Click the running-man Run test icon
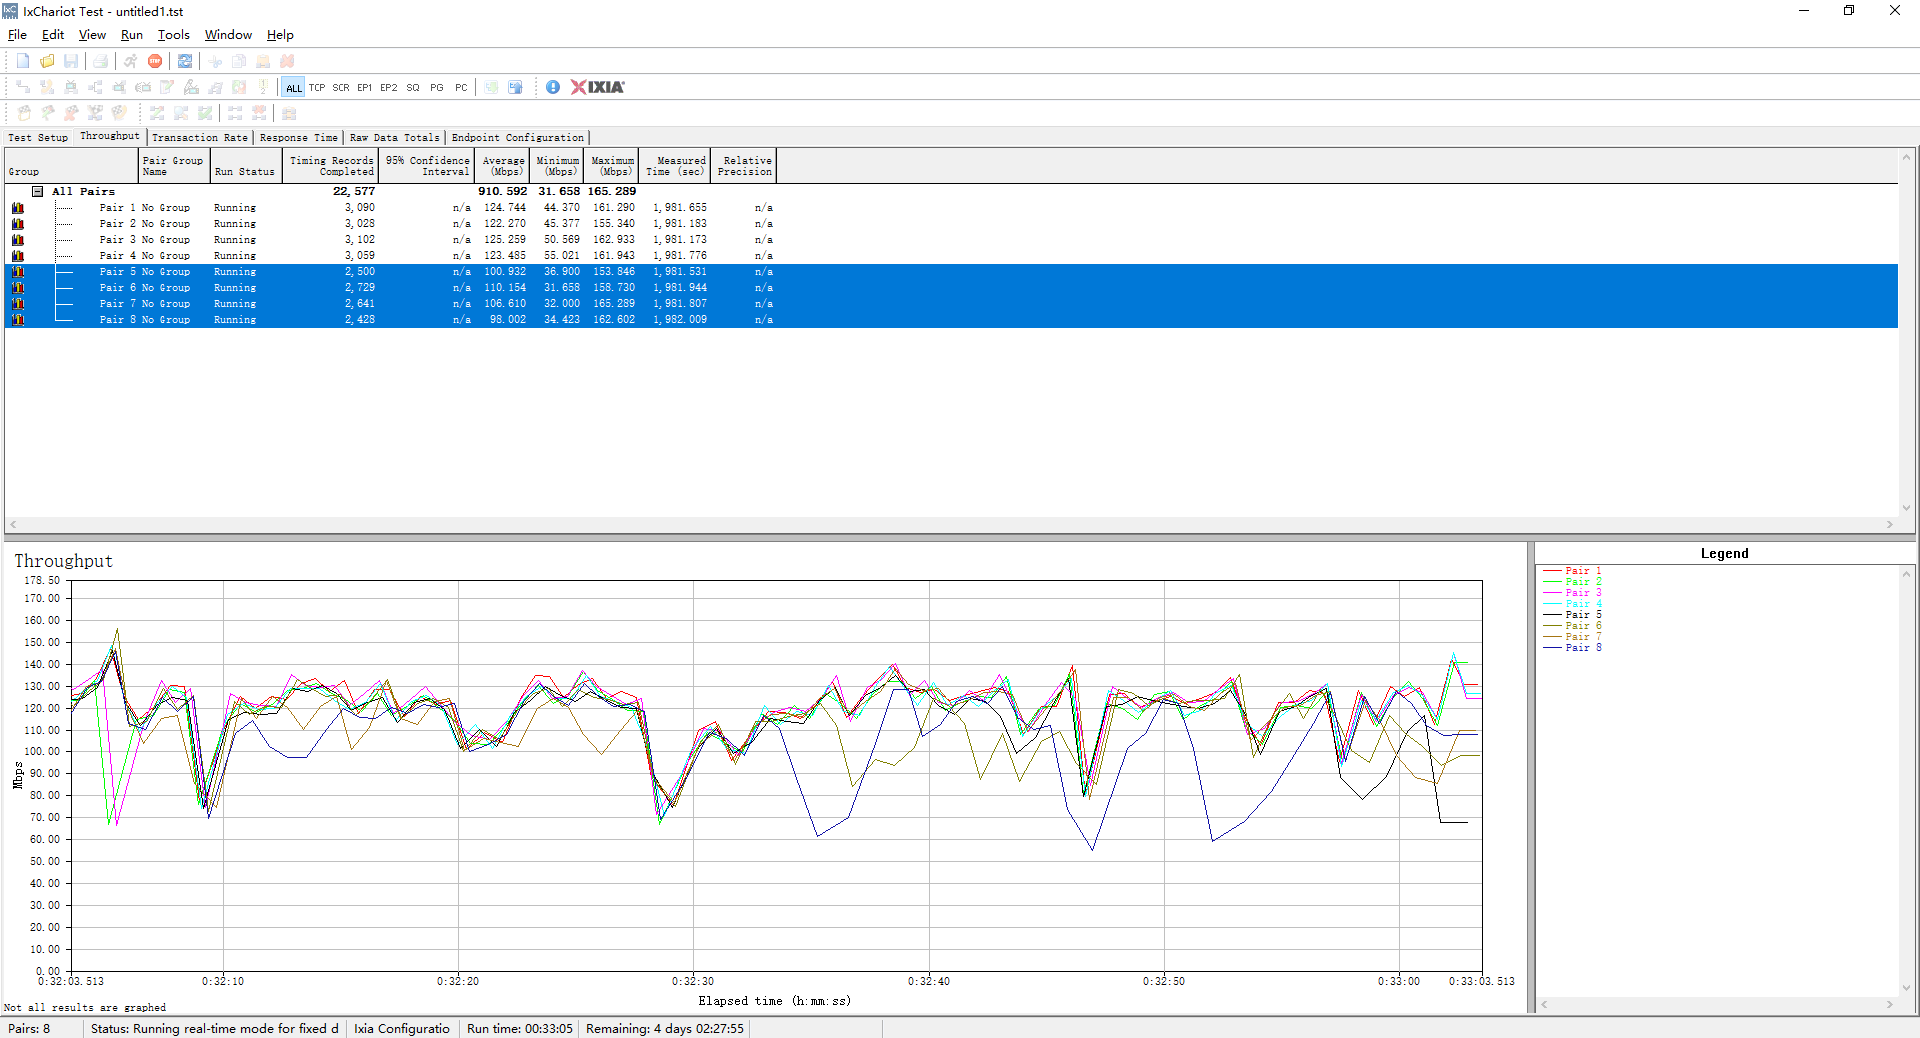Screen dimensions: 1920x1038 pyautogui.click(x=131, y=61)
